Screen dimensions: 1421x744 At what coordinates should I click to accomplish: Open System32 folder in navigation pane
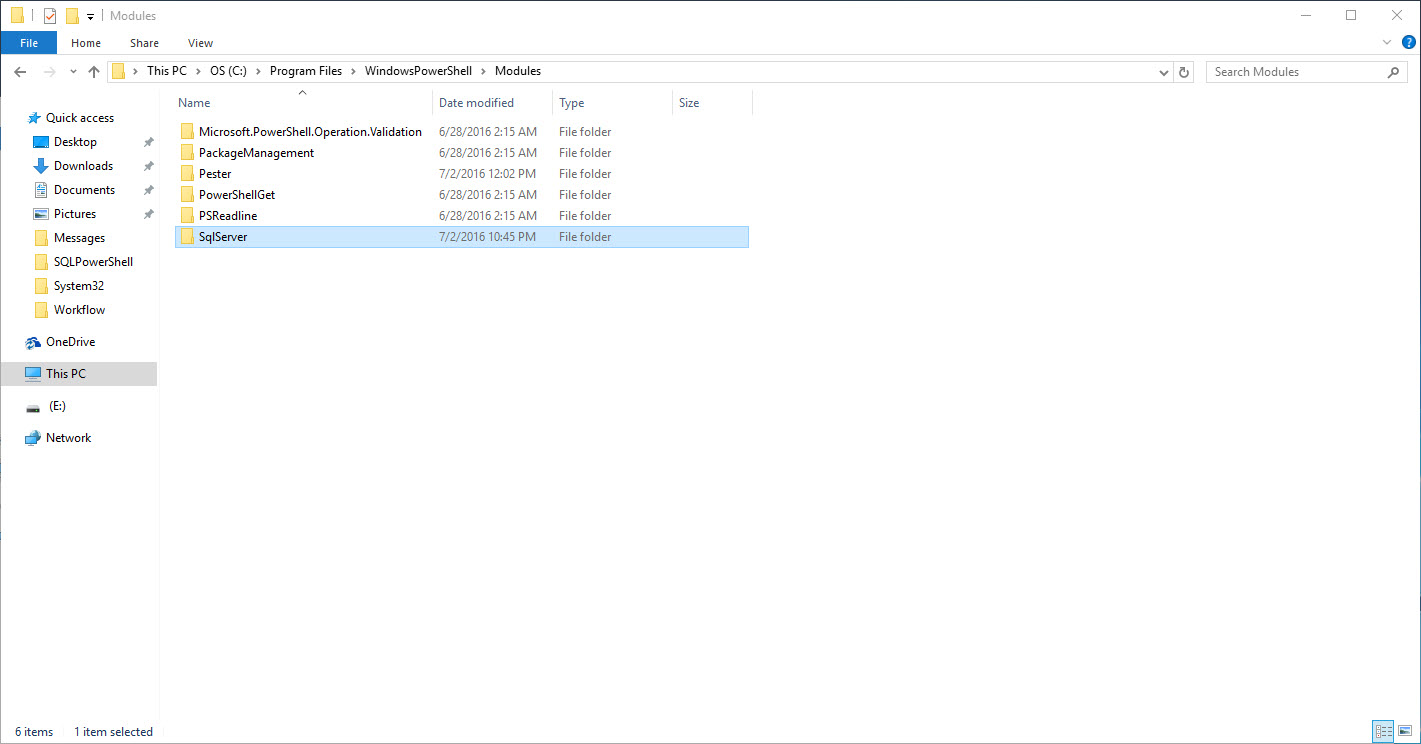[x=79, y=285]
